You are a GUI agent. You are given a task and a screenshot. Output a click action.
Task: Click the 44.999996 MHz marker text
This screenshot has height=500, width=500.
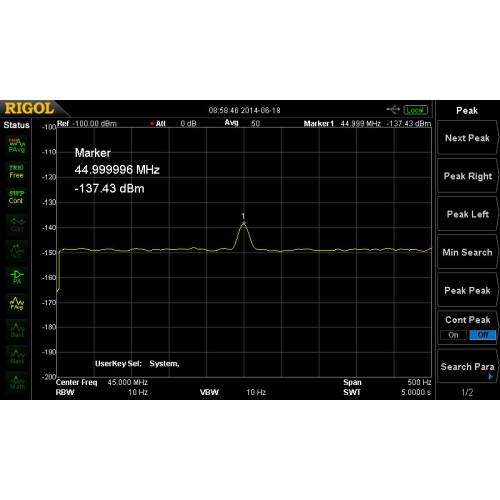(117, 170)
